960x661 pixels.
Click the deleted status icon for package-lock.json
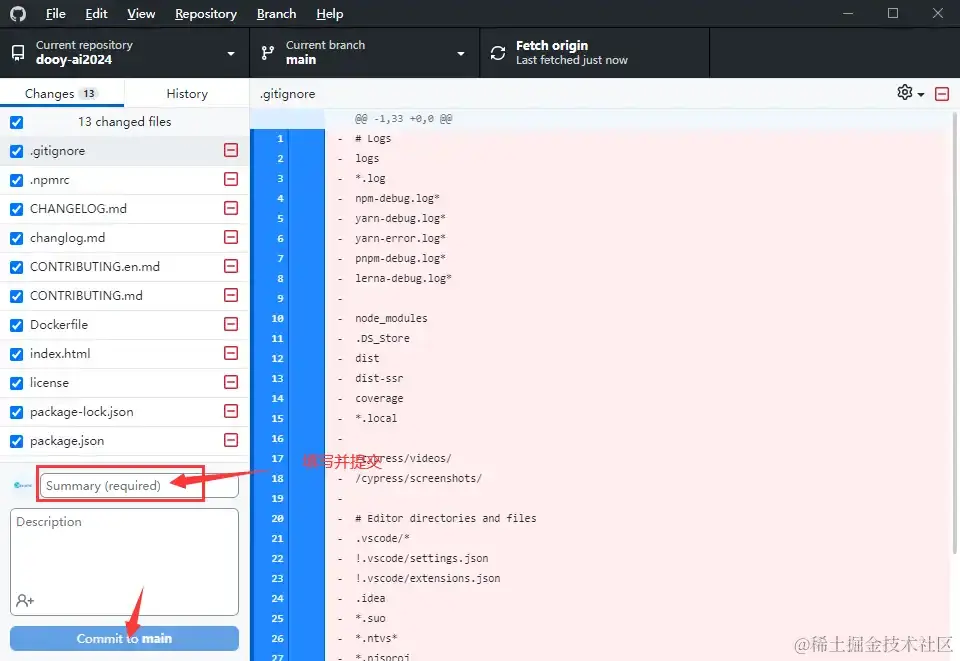point(231,411)
